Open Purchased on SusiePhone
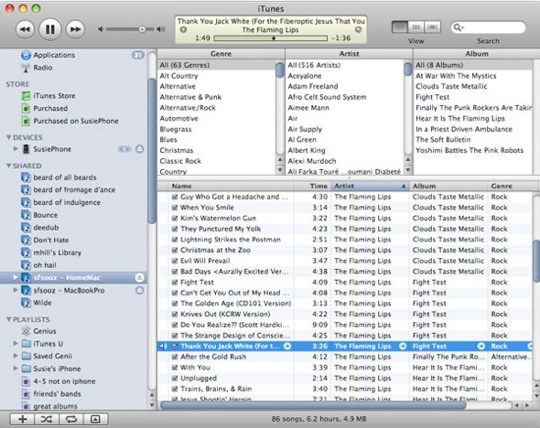540x428 pixels. pyautogui.click(x=76, y=121)
